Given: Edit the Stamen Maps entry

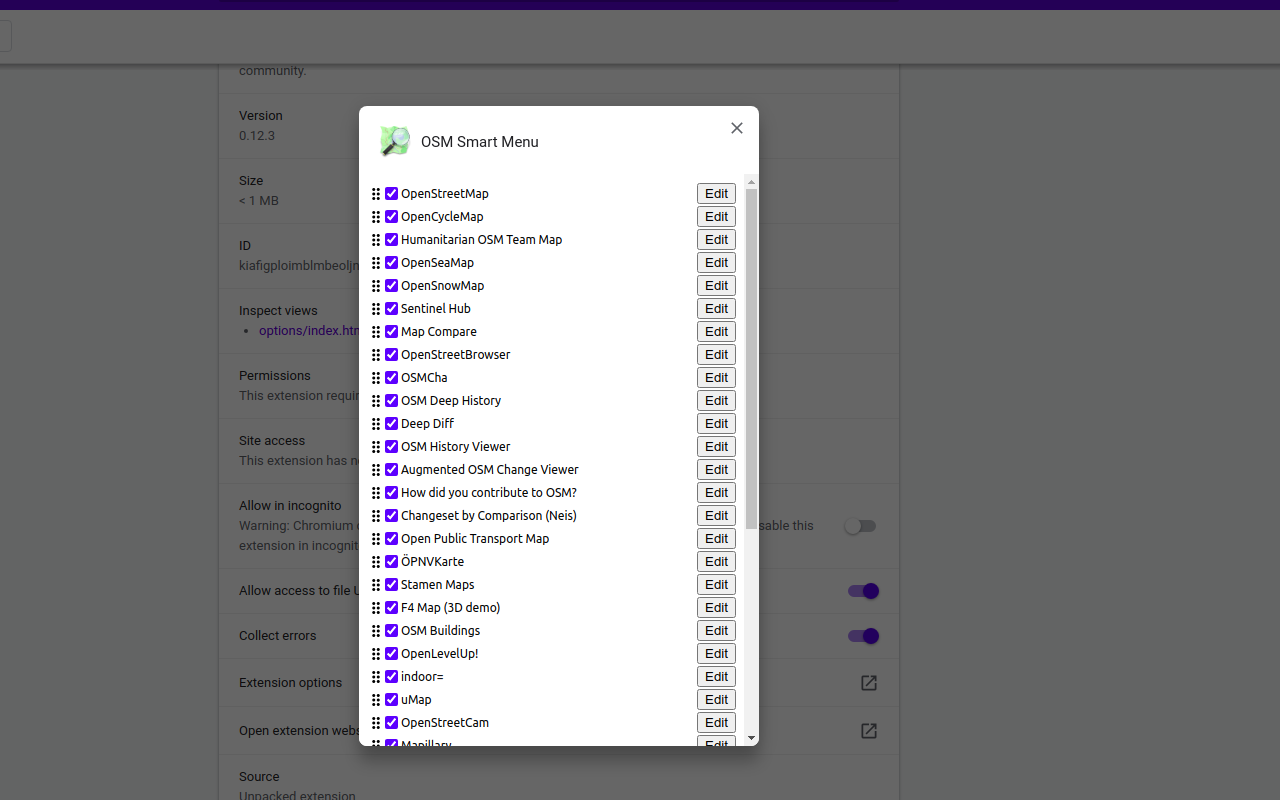Looking at the screenshot, I should (716, 585).
